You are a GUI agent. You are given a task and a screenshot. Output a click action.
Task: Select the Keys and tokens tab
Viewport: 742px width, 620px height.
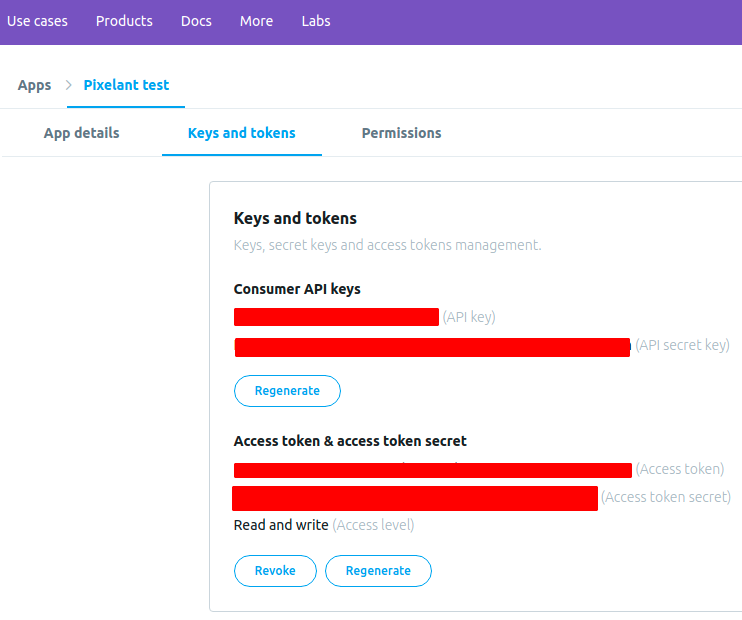tap(242, 133)
